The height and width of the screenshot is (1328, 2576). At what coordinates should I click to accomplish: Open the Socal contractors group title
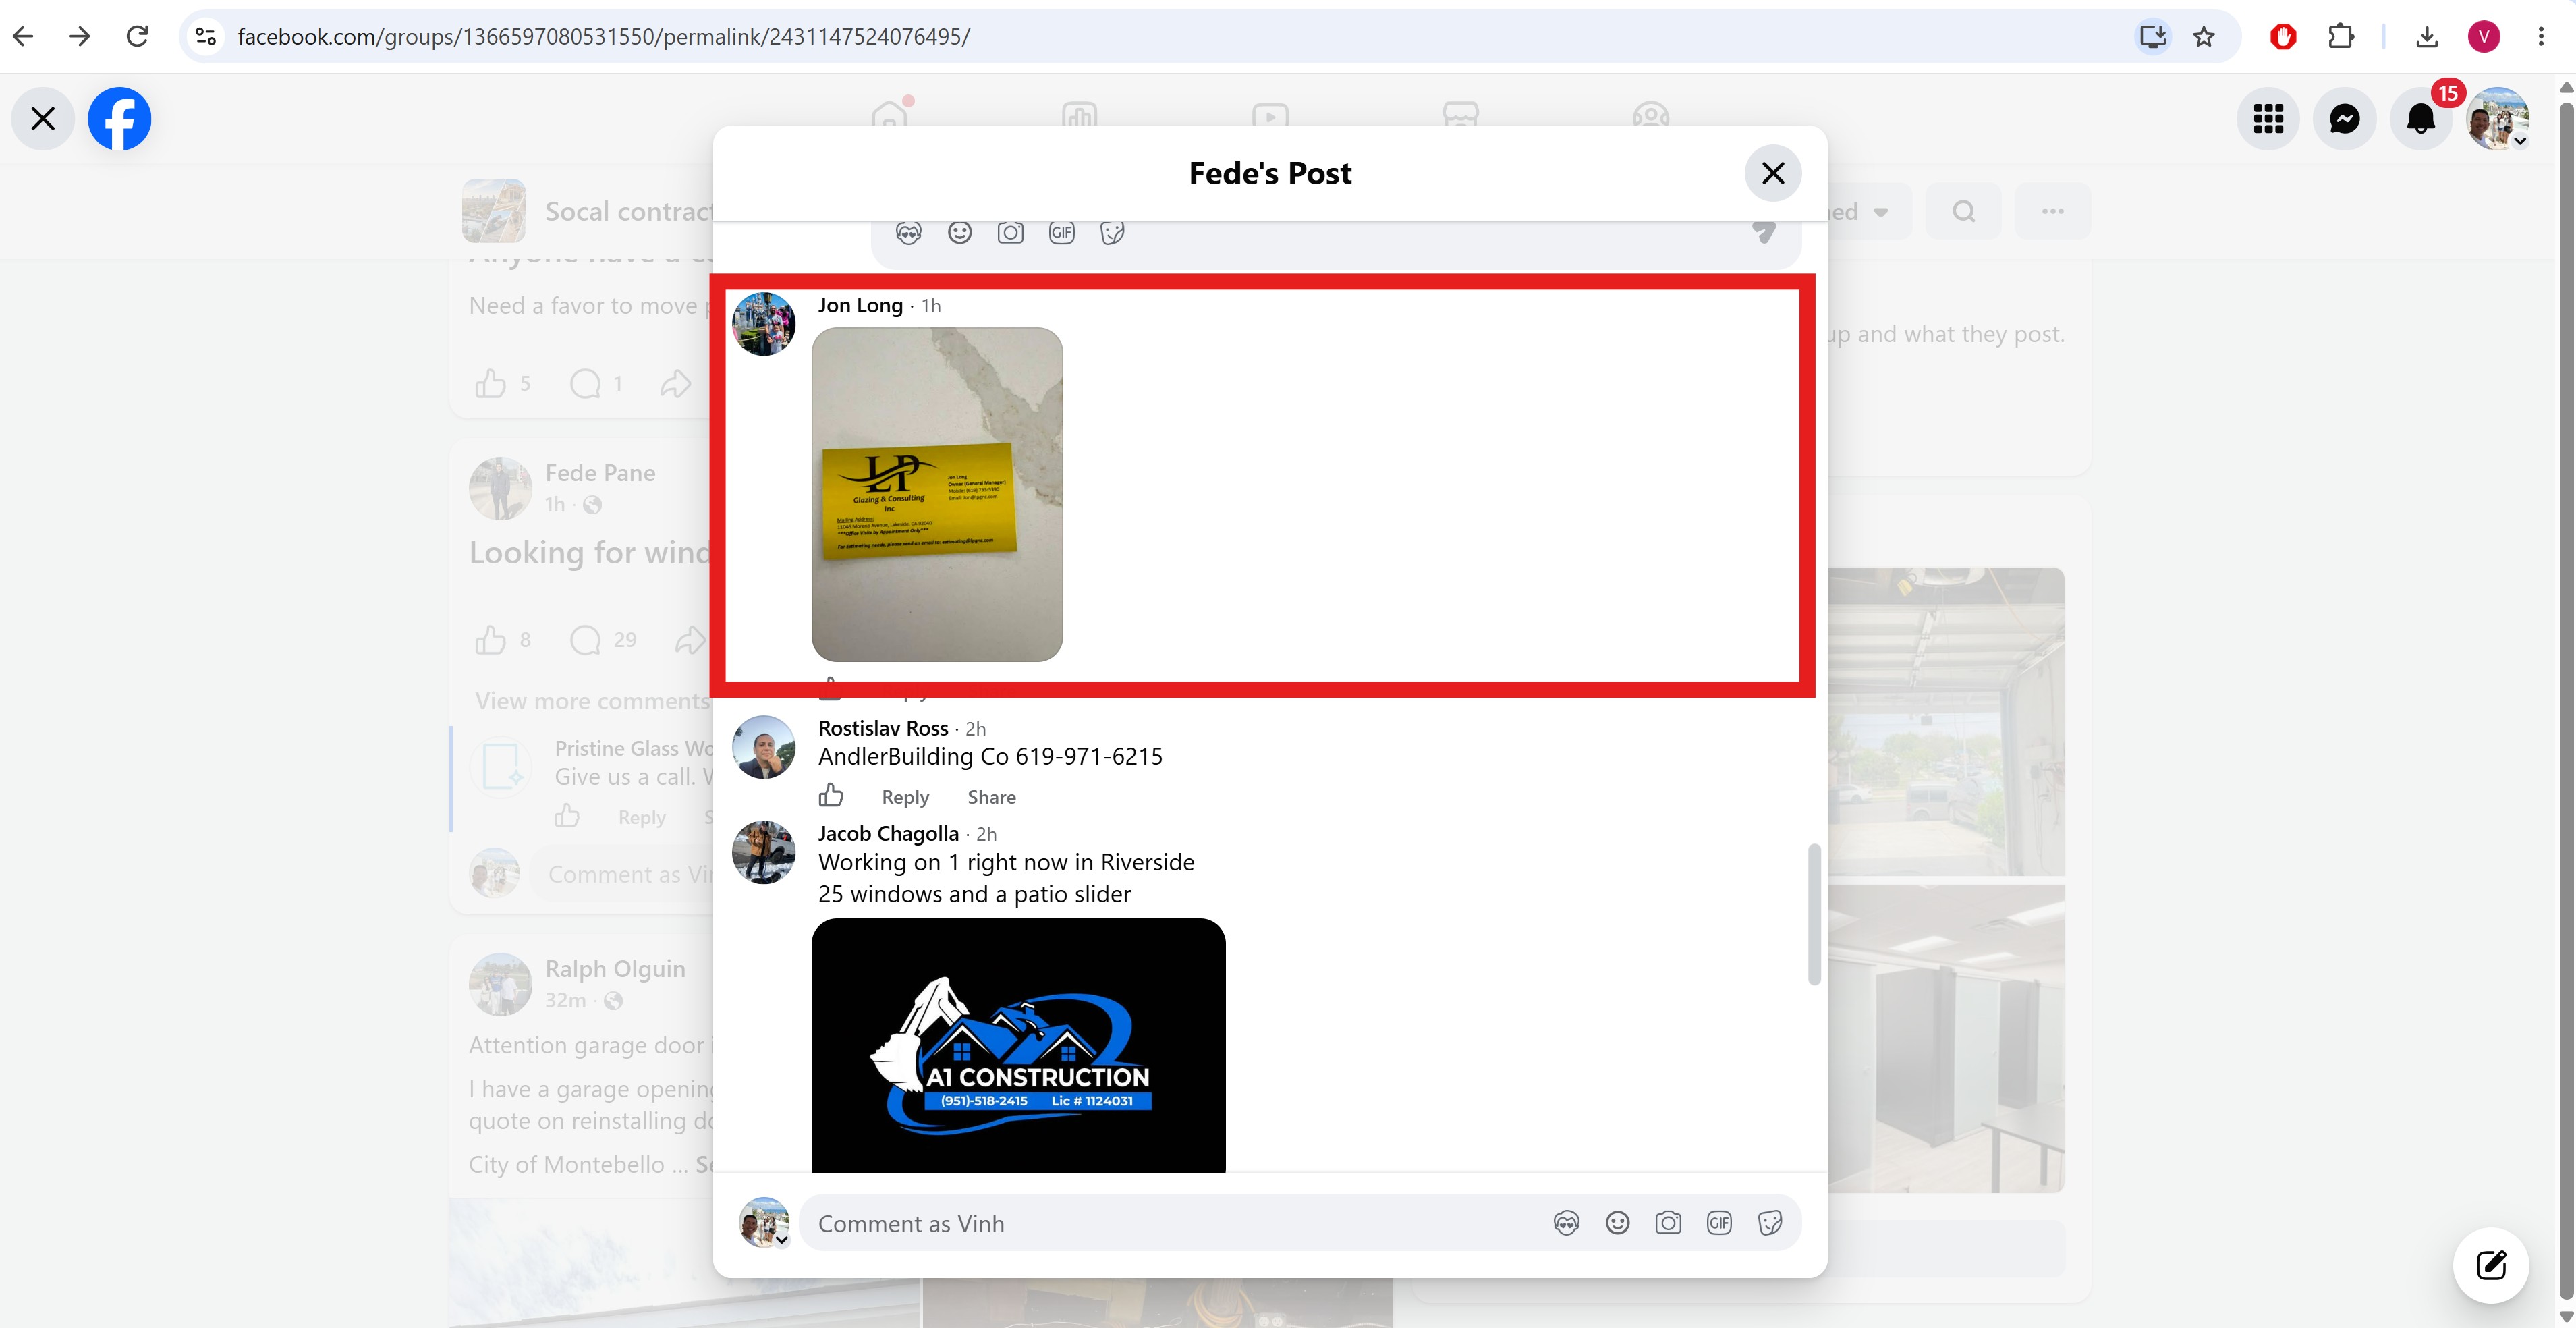pos(629,211)
